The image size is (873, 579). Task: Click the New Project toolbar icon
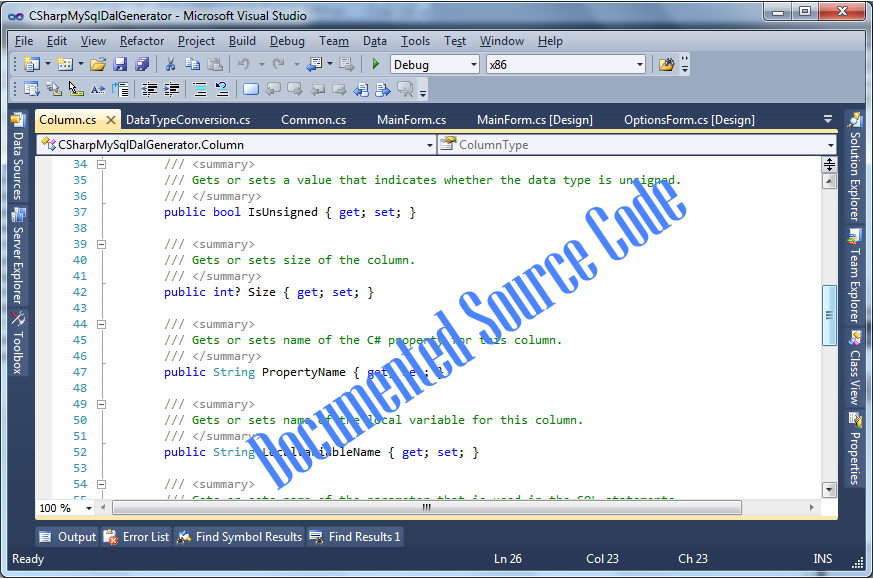click(32, 65)
